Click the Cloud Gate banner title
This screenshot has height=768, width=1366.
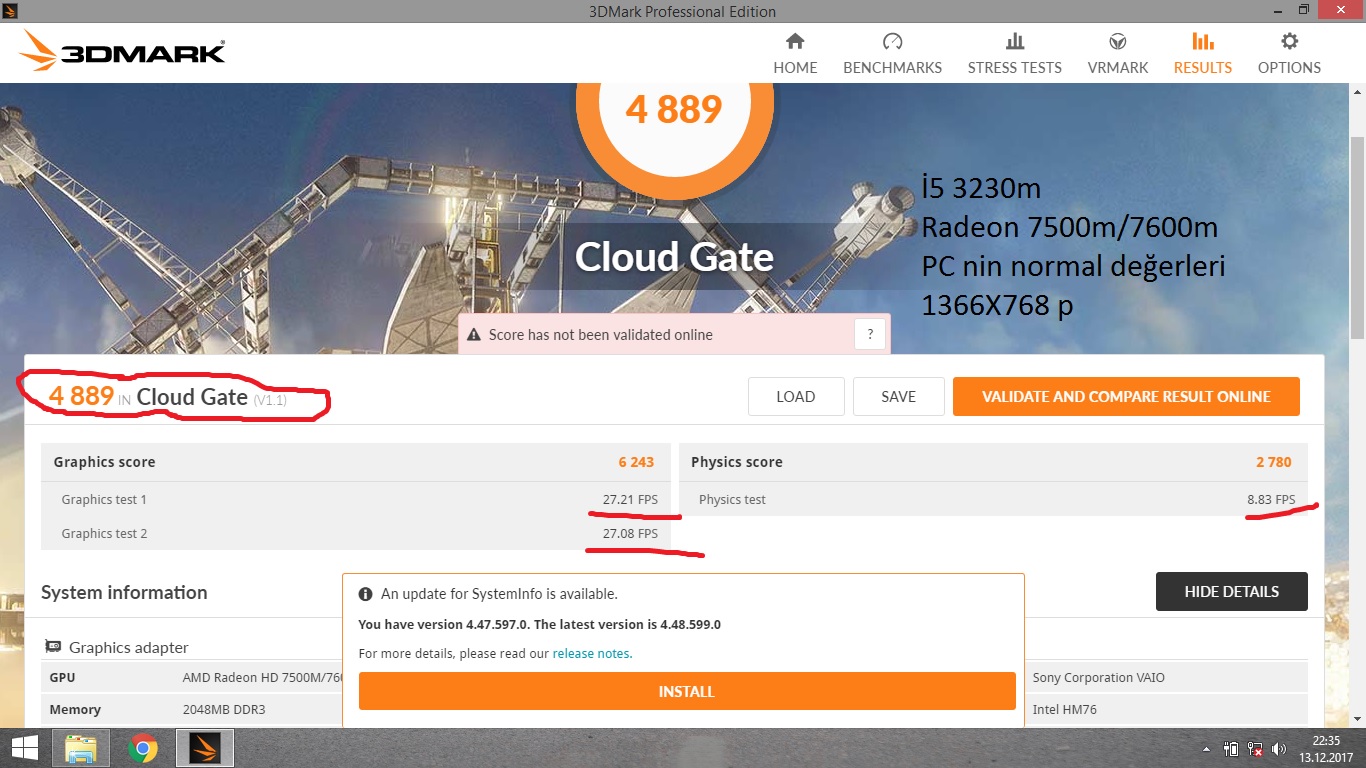click(x=674, y=257)
